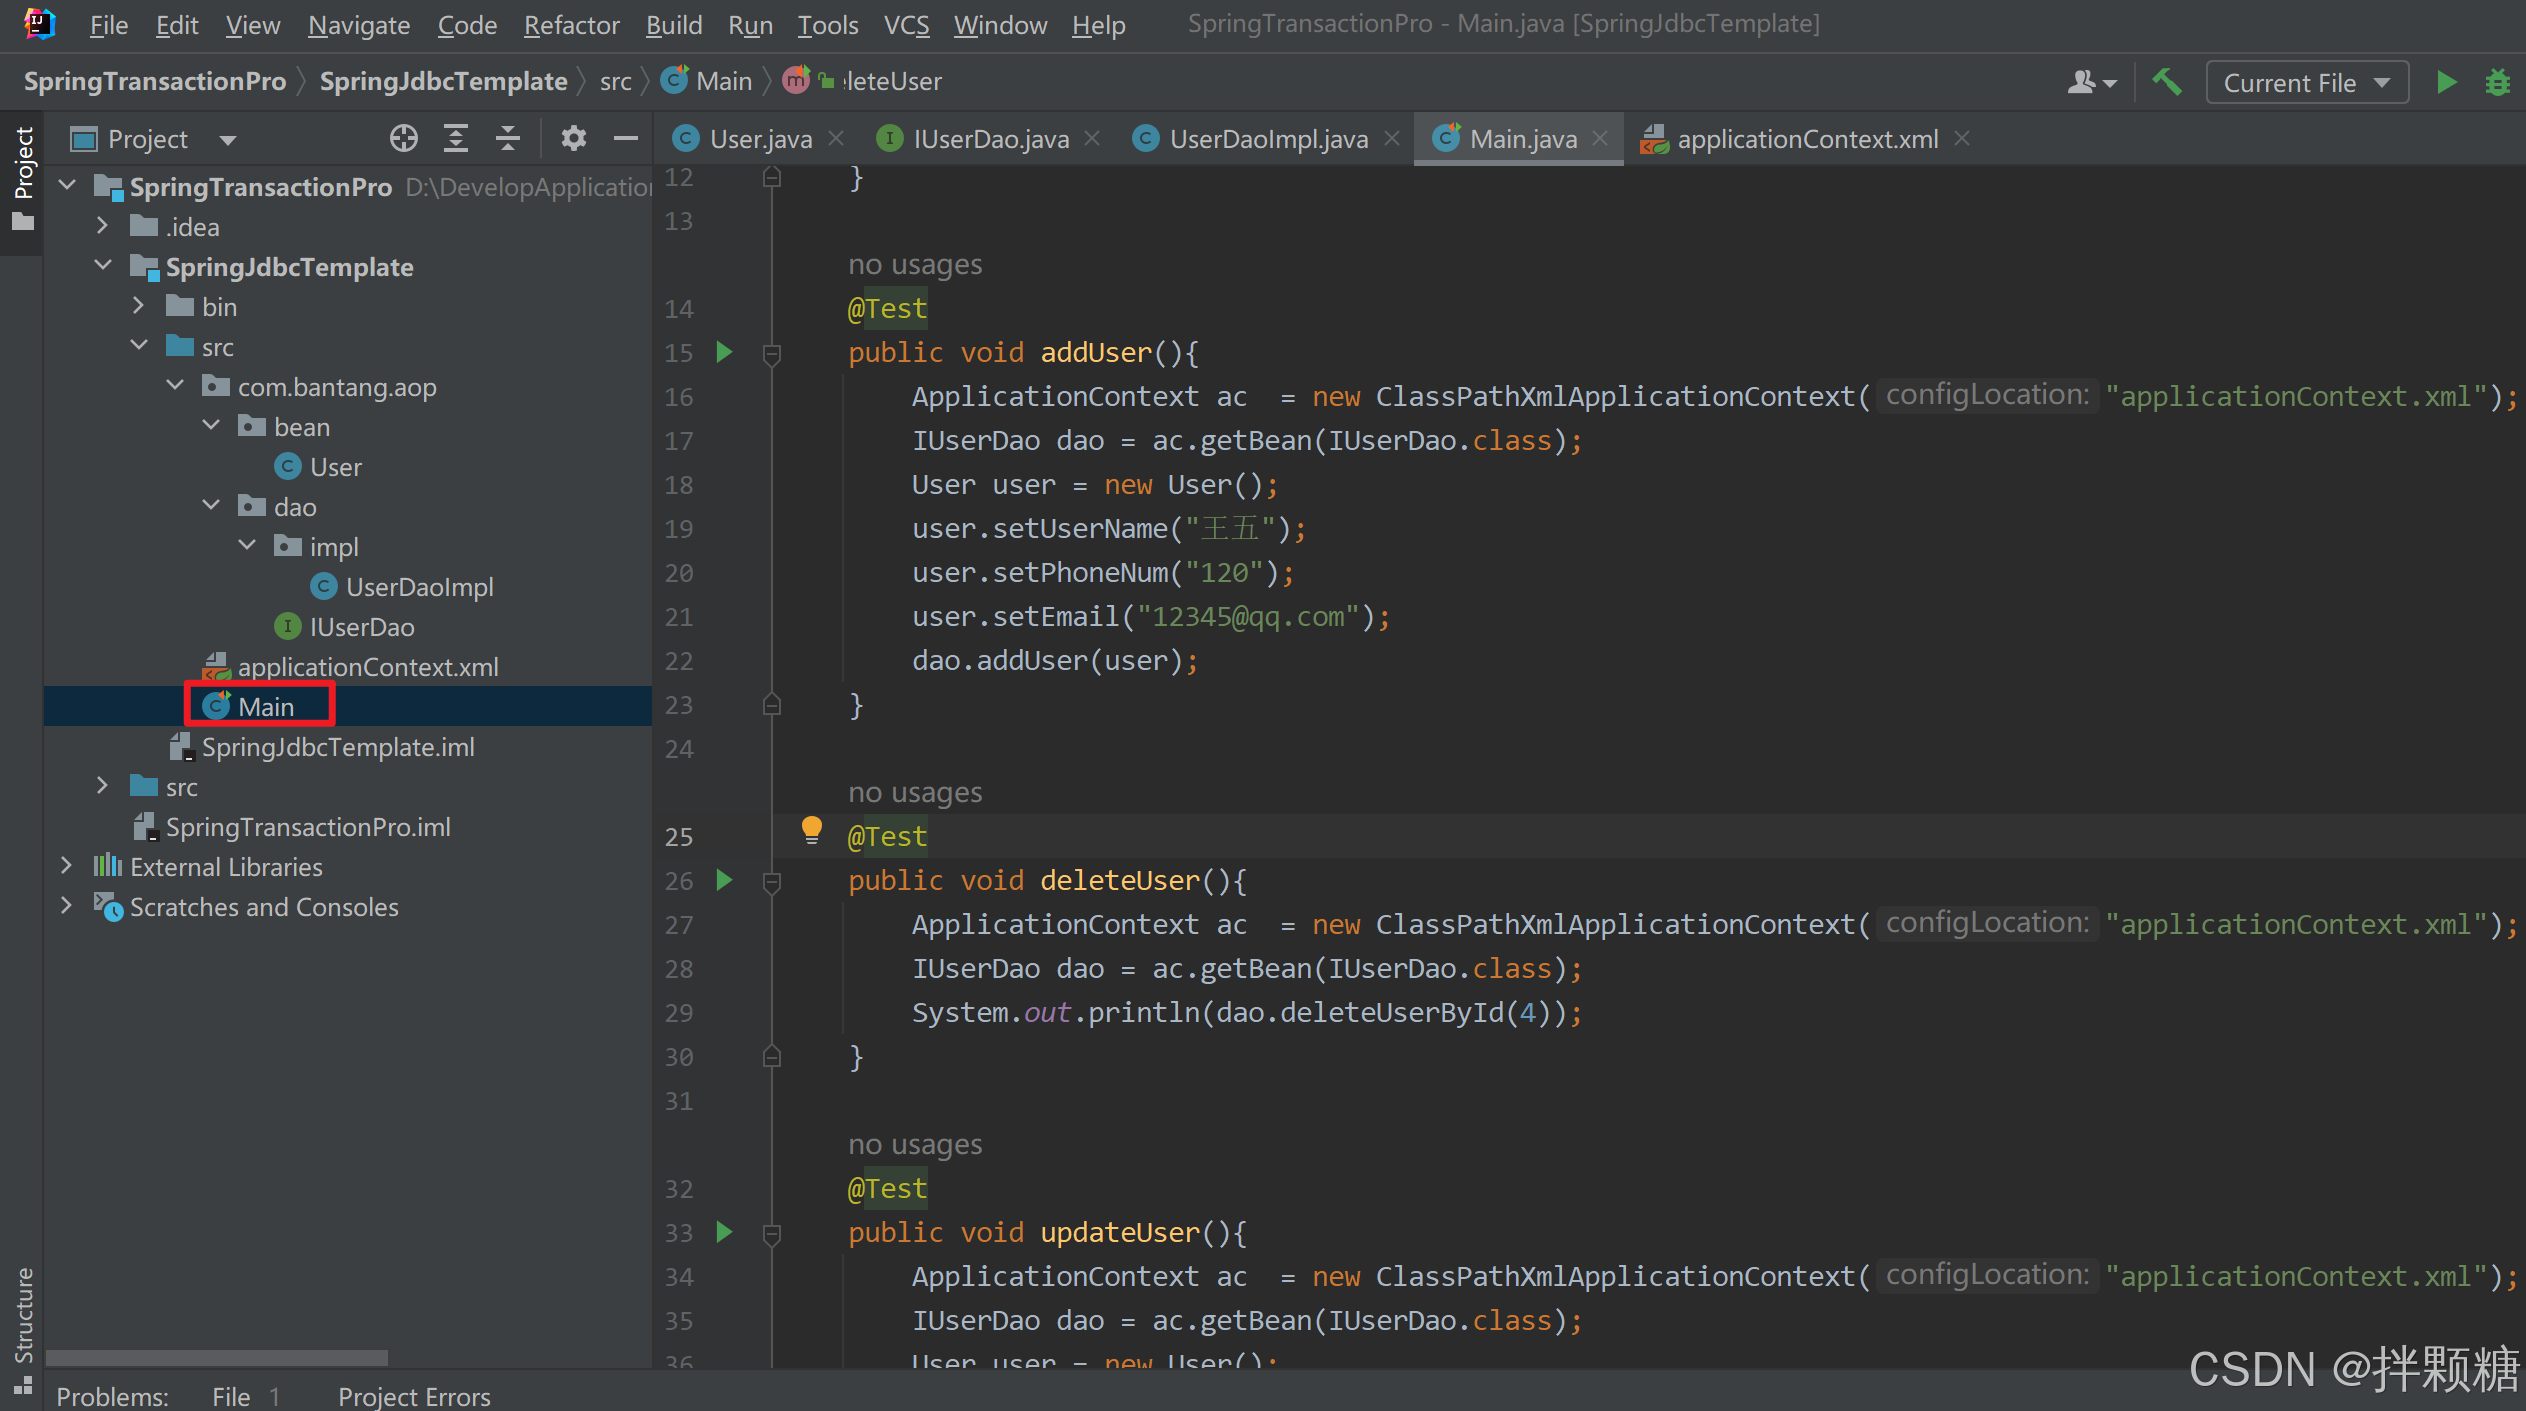Screen dimensions: 2526x1411
Task: Expand the .idea folder in tree
Action: point(102,226)
